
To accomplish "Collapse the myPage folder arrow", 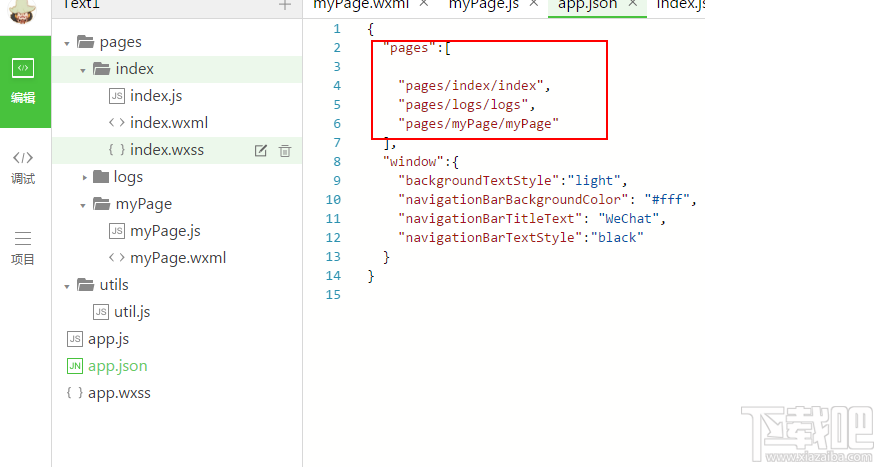I will (x=83, y=206).
